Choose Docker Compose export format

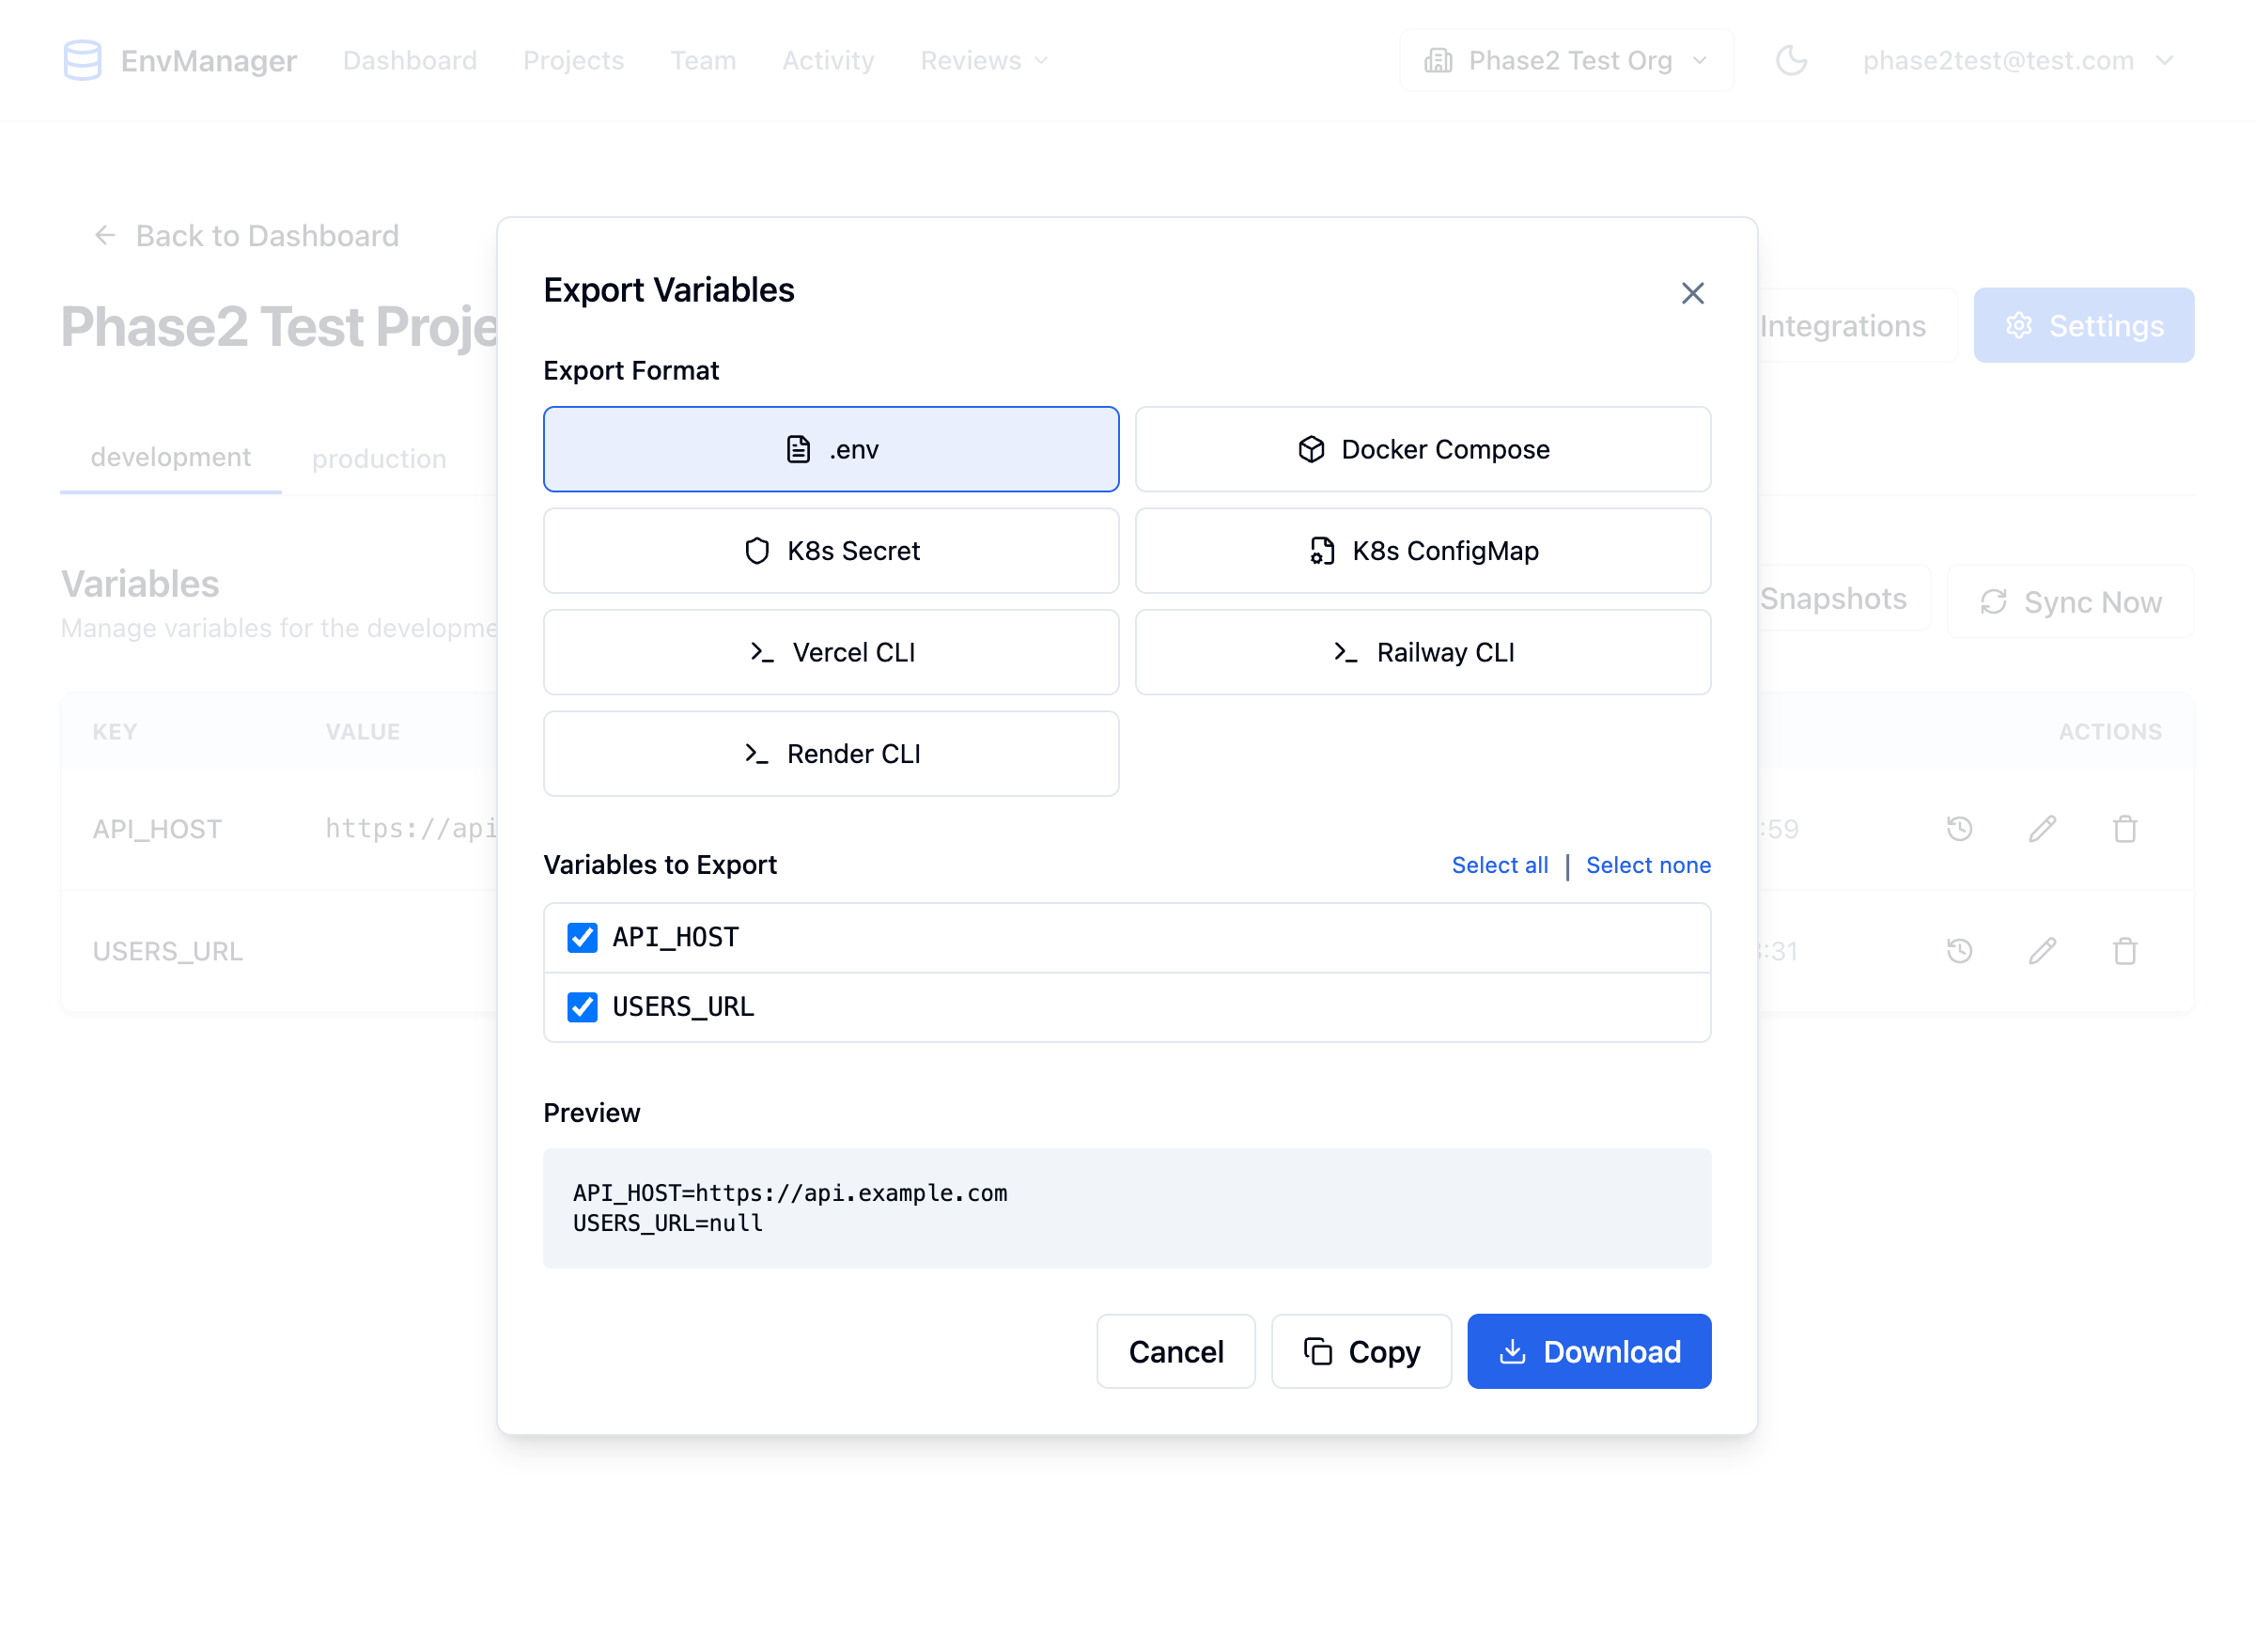pos(1422,449)
